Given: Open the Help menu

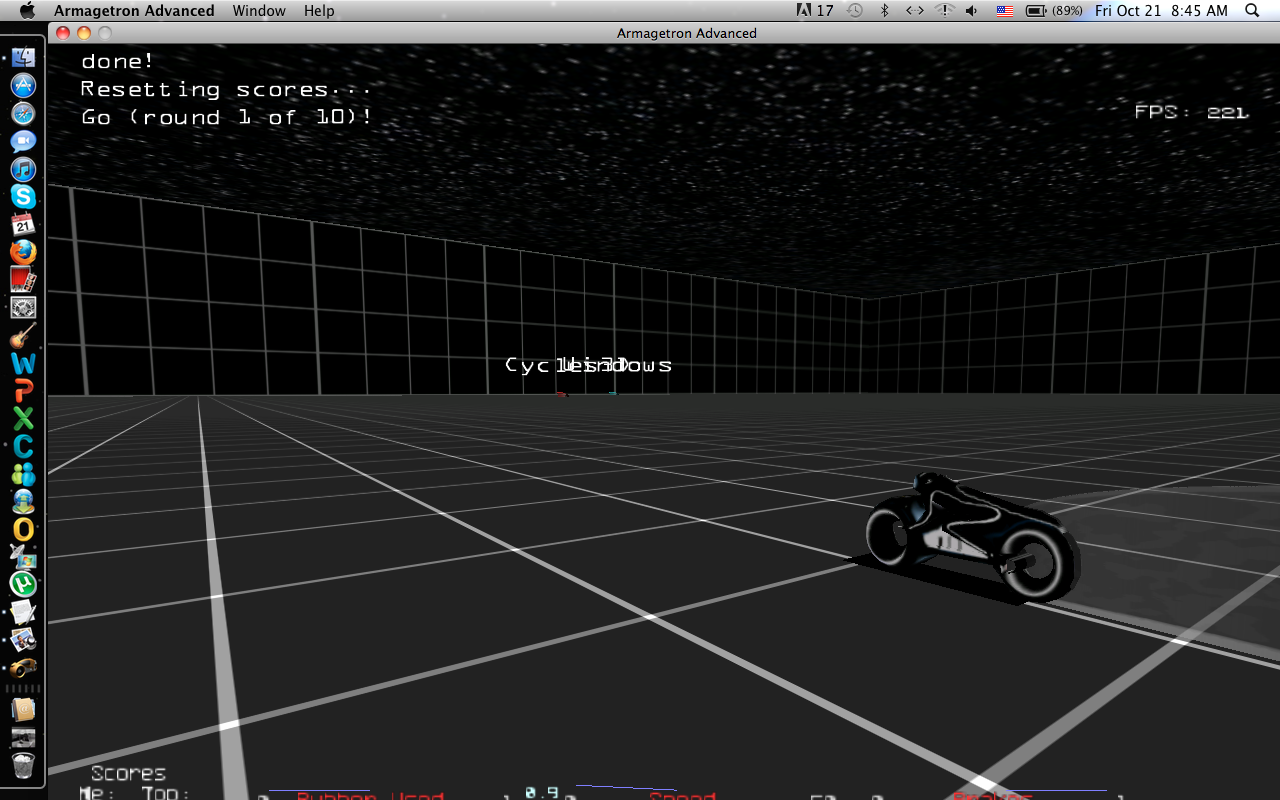Looking at the screenshot, I should 319,10.
